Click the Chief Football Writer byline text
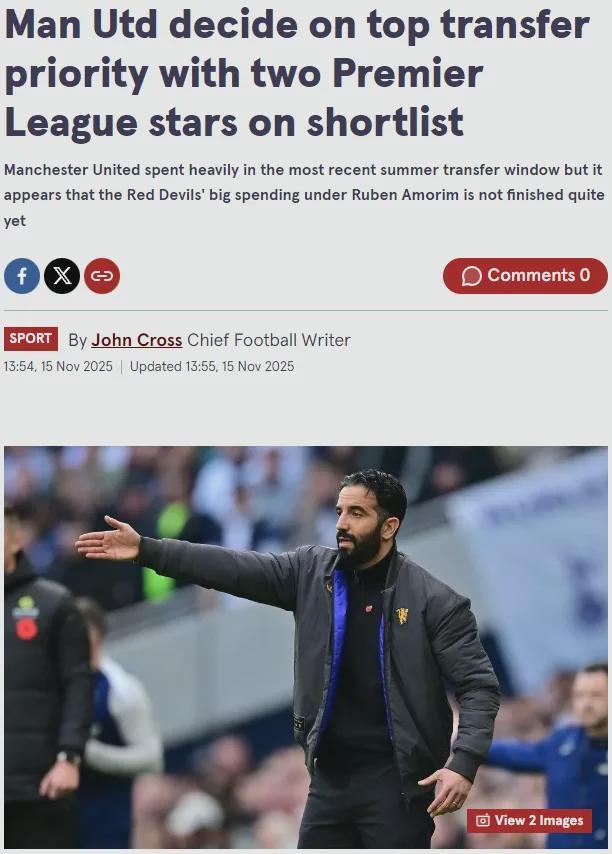Viewport: 612px width, 854px height. click(268, 340)
